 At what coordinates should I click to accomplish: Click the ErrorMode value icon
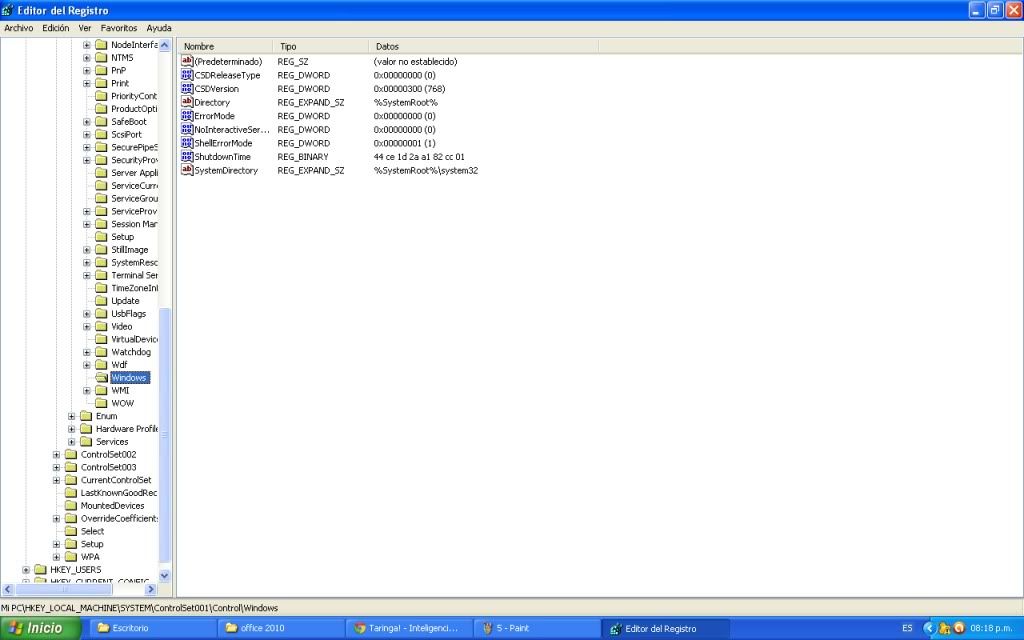click(x=187, y=116)
